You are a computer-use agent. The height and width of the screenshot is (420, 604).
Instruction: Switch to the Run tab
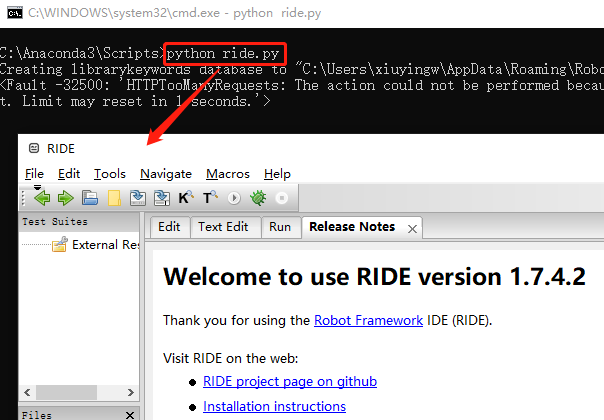pyautogui.click(x=280, y=227)
